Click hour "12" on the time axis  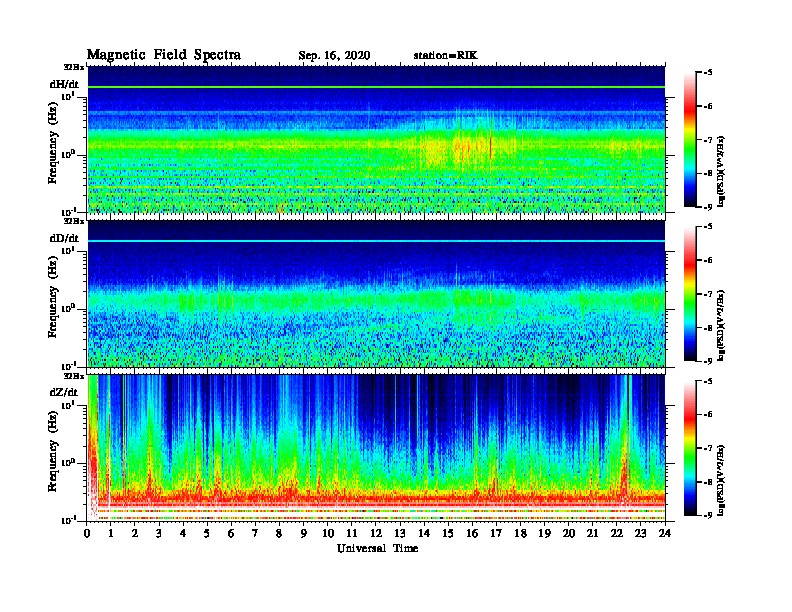tap(376, 533)
